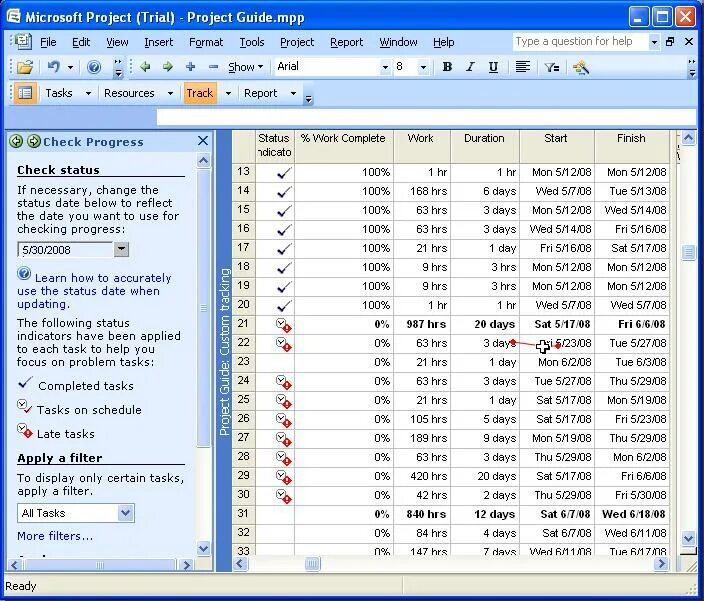Click the formula entry bar
Image resolution: width=704 pixels, height=601 pixels.
pos(426,118)
